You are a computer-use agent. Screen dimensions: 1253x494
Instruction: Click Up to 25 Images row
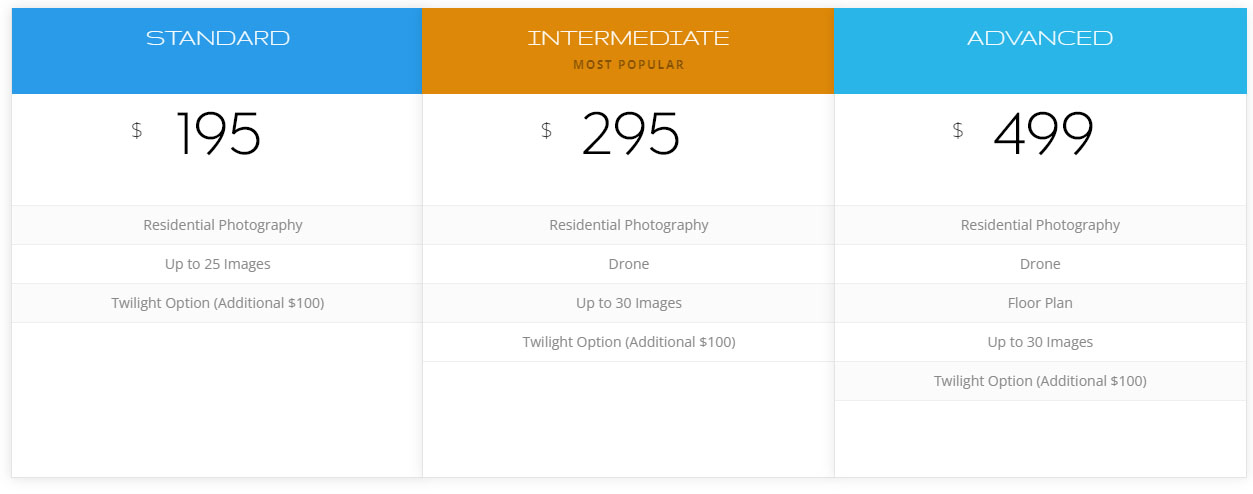coord(217,264)
